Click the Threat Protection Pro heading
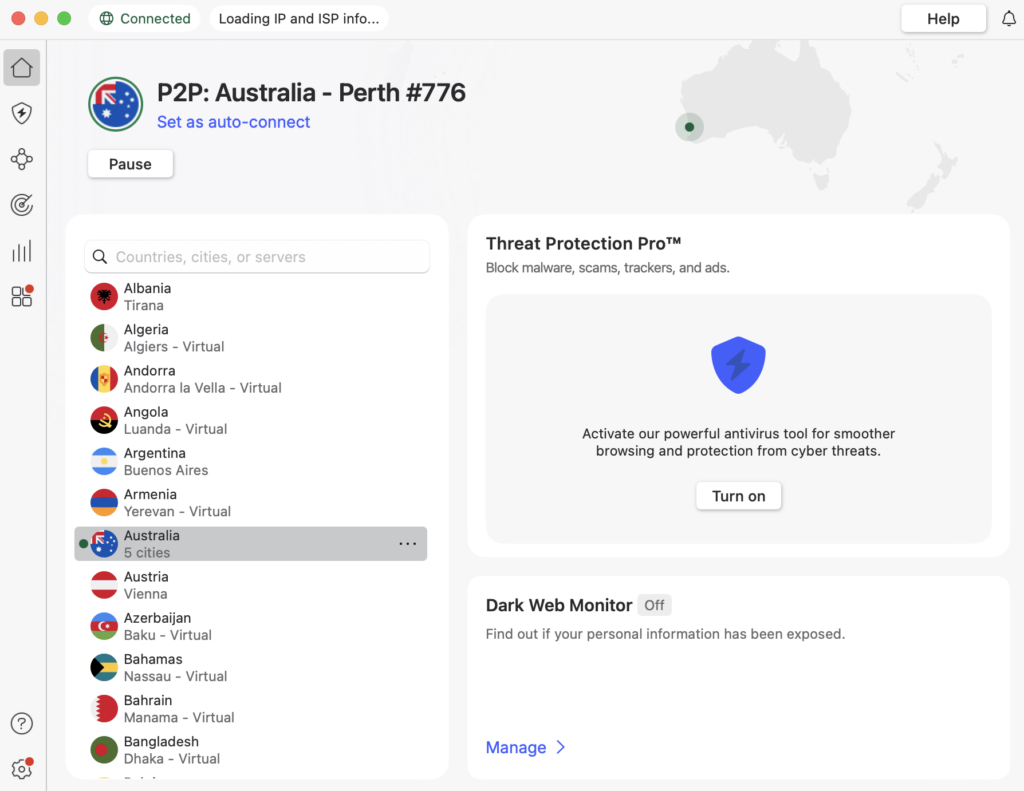The image size is (1024, 791). (x=583, y=244)
